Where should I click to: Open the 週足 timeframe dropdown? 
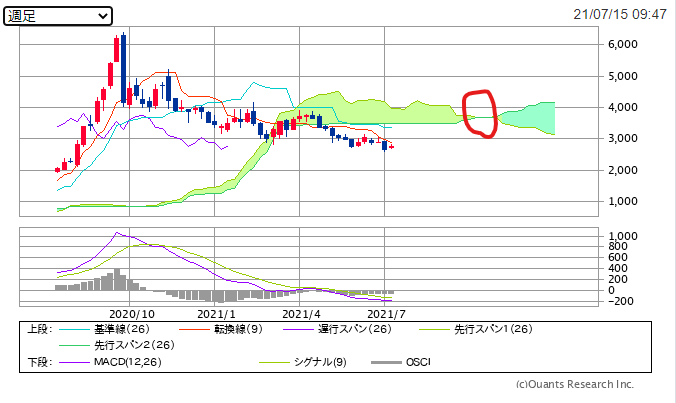pos(58,16)
